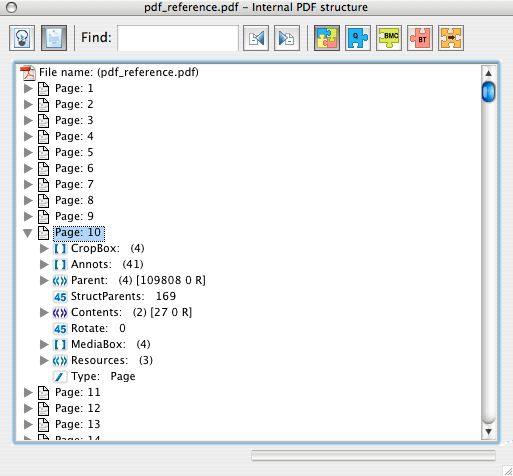513x476 pixels.
Task: Click the green BMC puzzle piece icon
Action: (x=389, y=38)
